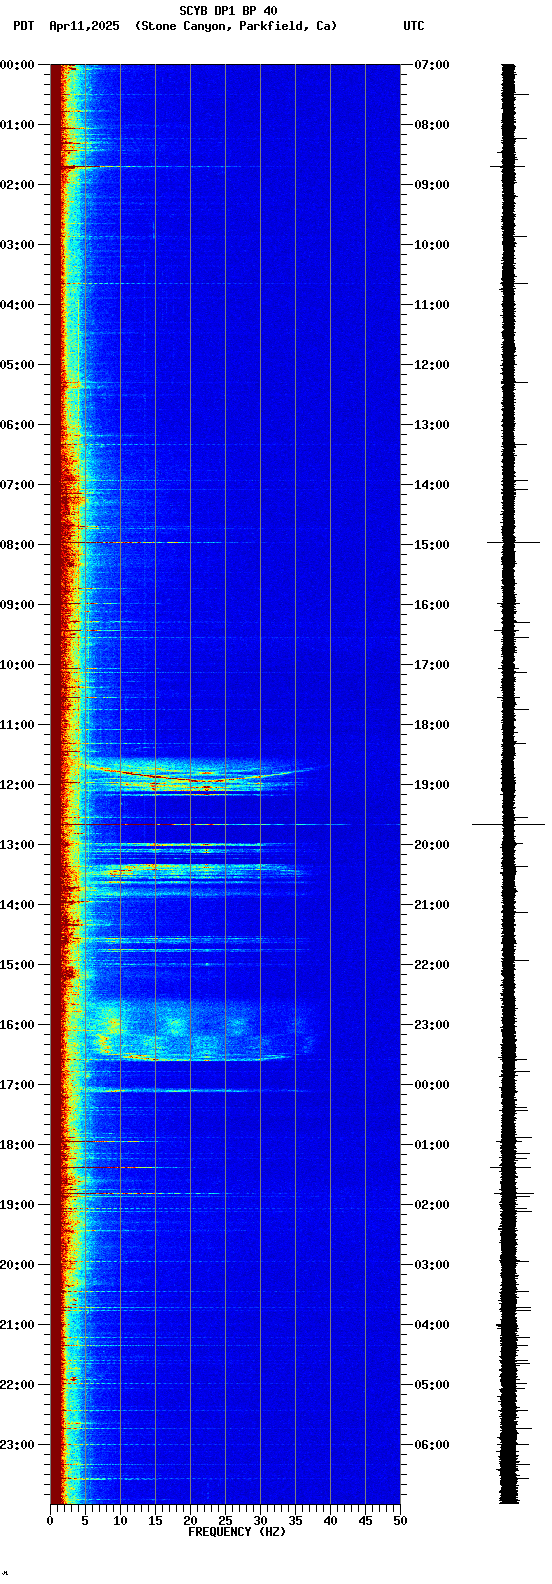The height and width of the screenshot is (1584, 552).
Task: Click the PDT time label '20:00'
Action: pos(18,1265)
